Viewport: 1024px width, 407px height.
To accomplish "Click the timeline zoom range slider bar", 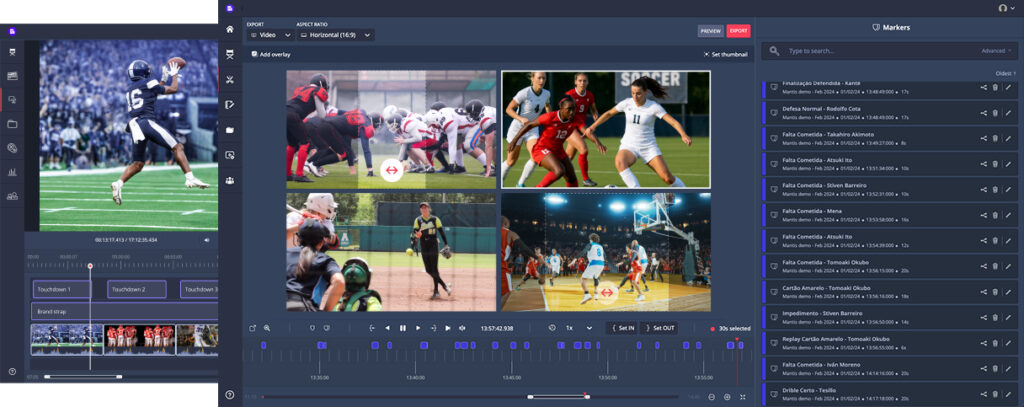I will click(x=558, y=397).
